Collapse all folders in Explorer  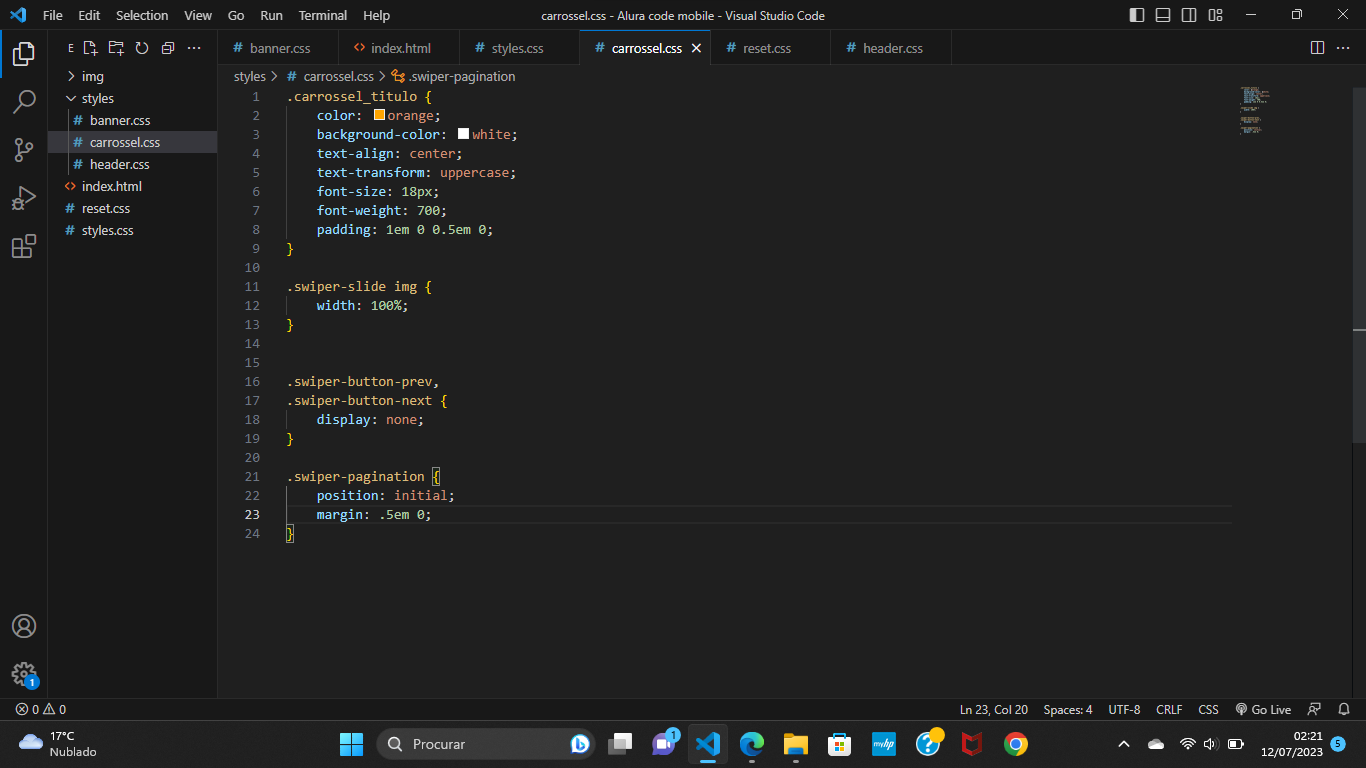[168, 48]
